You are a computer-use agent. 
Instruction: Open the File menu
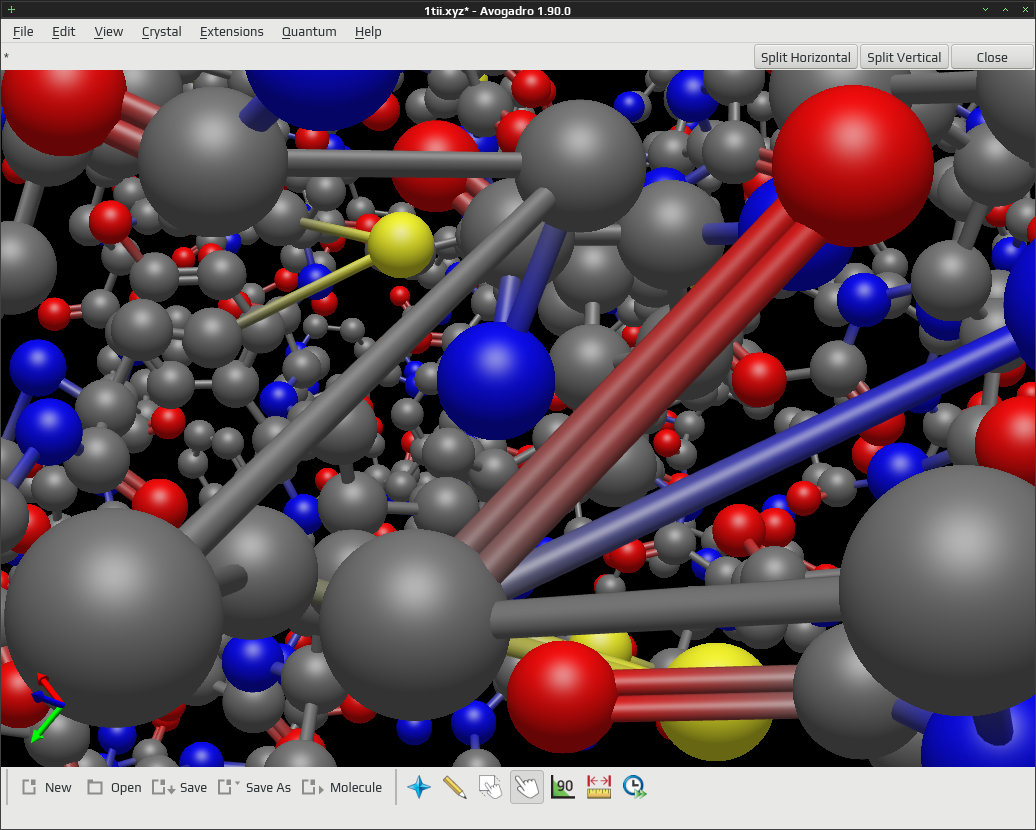point(23,32)
